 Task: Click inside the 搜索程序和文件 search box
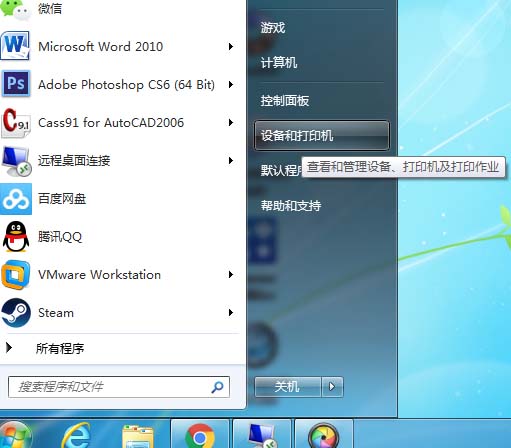coord(119,387)
